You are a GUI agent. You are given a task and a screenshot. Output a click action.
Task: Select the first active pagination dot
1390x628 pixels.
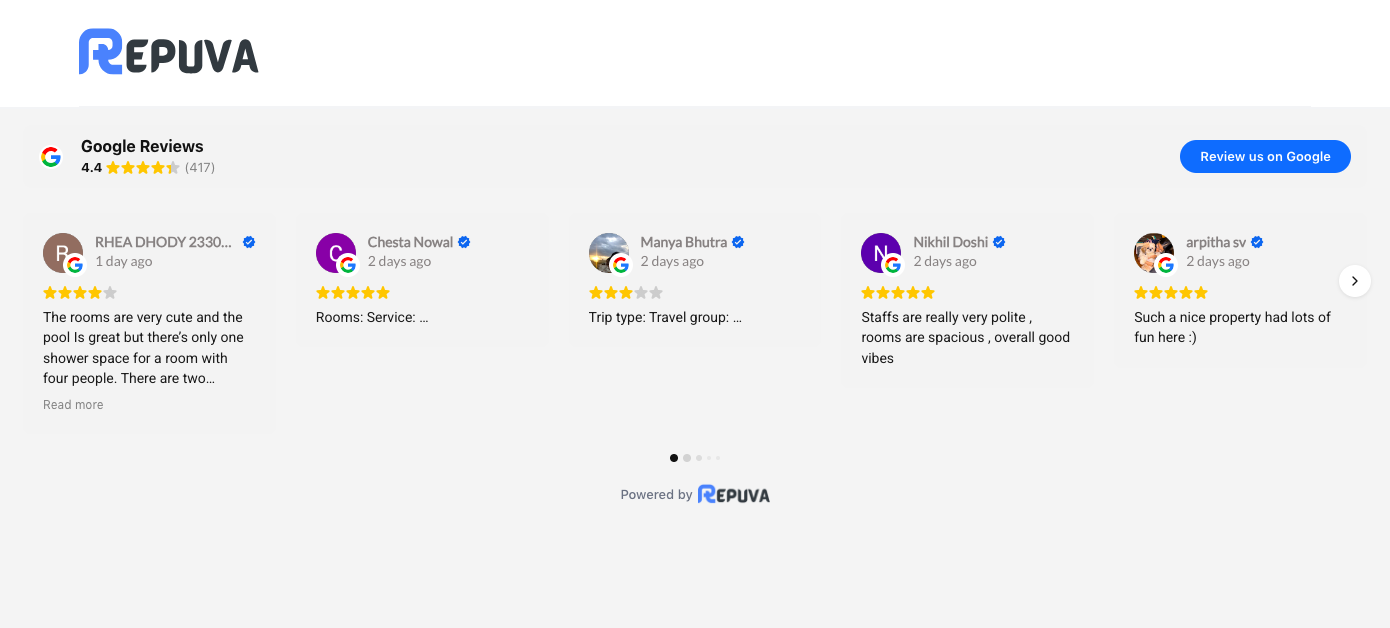(674, 458)
